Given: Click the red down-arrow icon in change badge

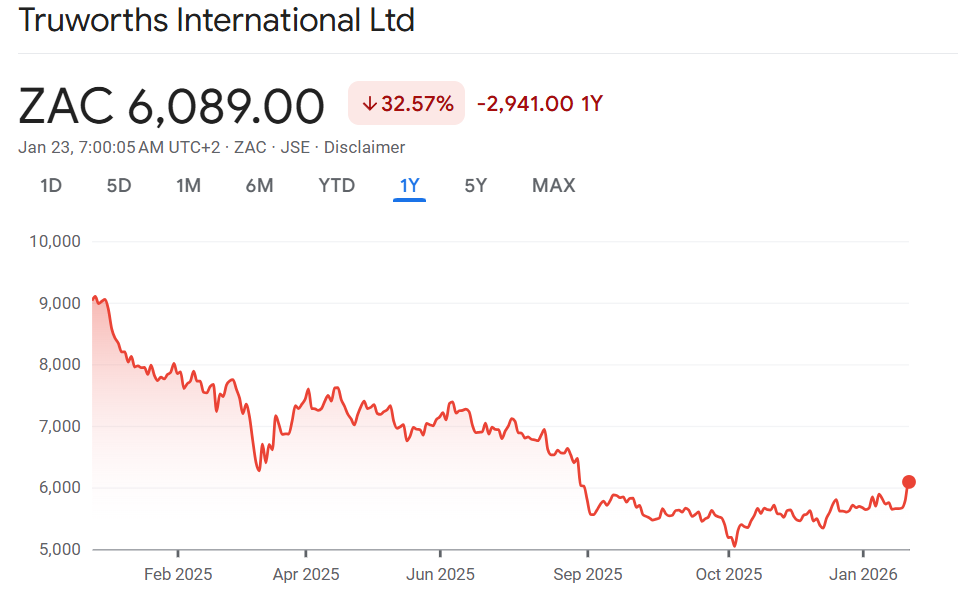Looking at the screenshot, I should click(369, 103).
